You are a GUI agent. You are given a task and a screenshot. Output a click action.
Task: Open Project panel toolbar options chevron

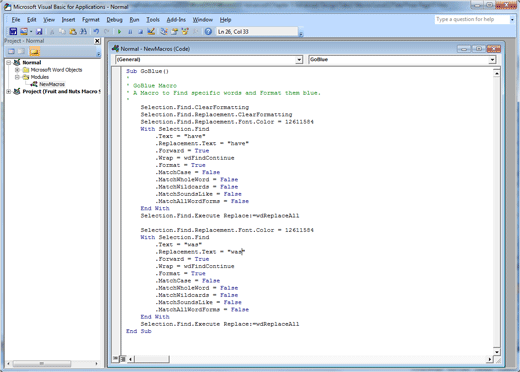(98, 53)
